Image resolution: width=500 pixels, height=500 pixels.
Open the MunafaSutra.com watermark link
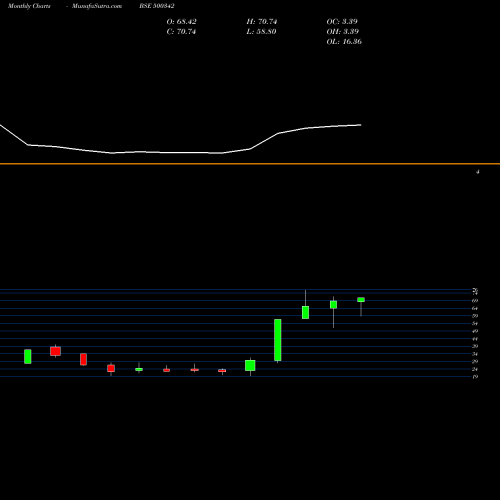pos(97,6)
